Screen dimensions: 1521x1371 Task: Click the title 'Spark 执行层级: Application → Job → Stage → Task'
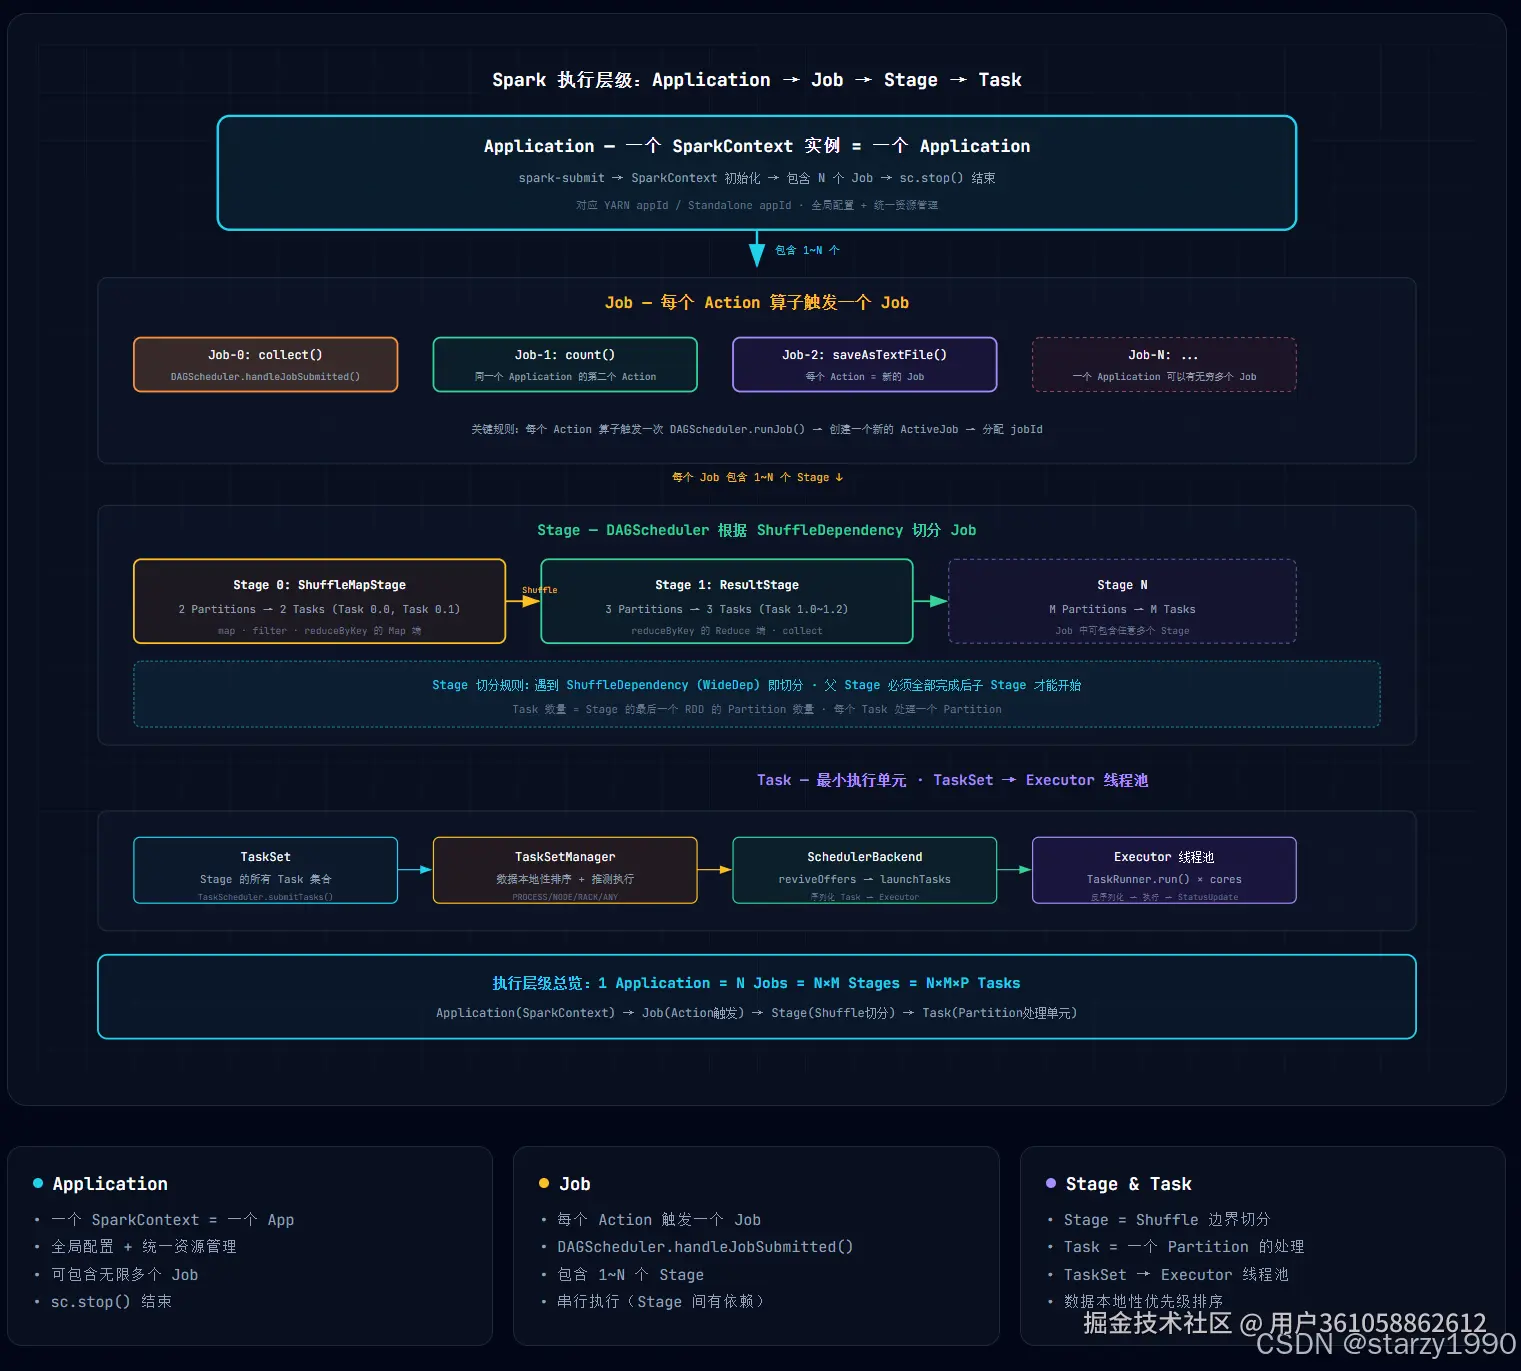click(757, 80)
